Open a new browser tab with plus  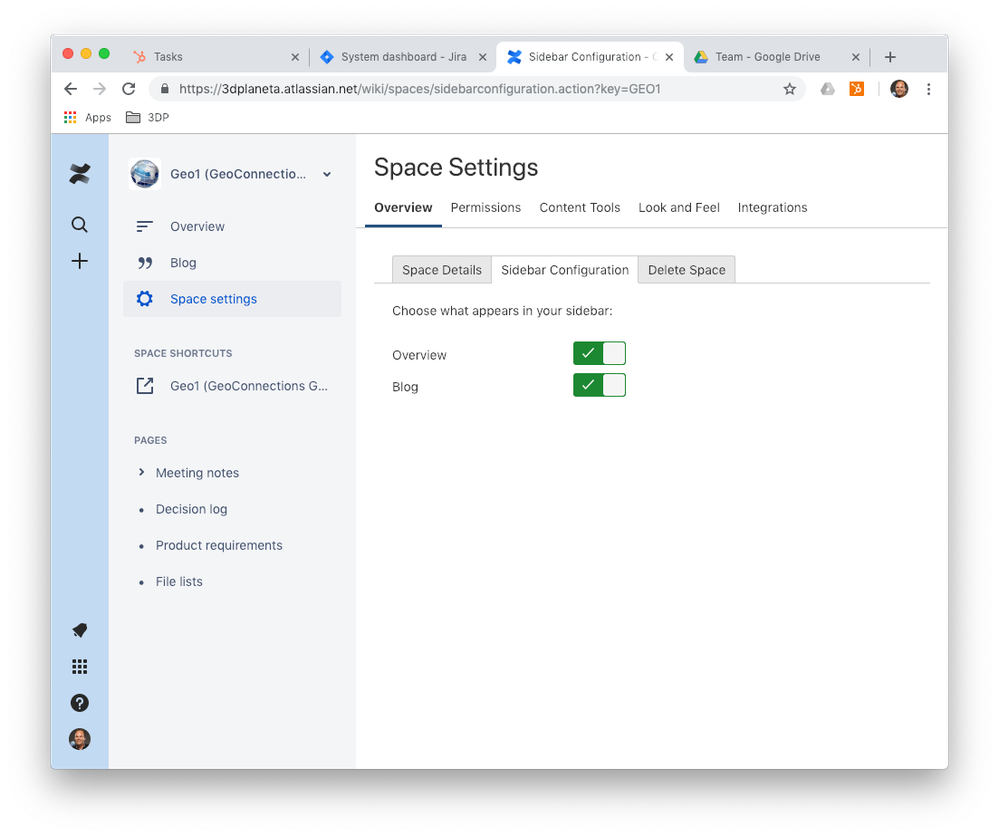tap(890, 57)
